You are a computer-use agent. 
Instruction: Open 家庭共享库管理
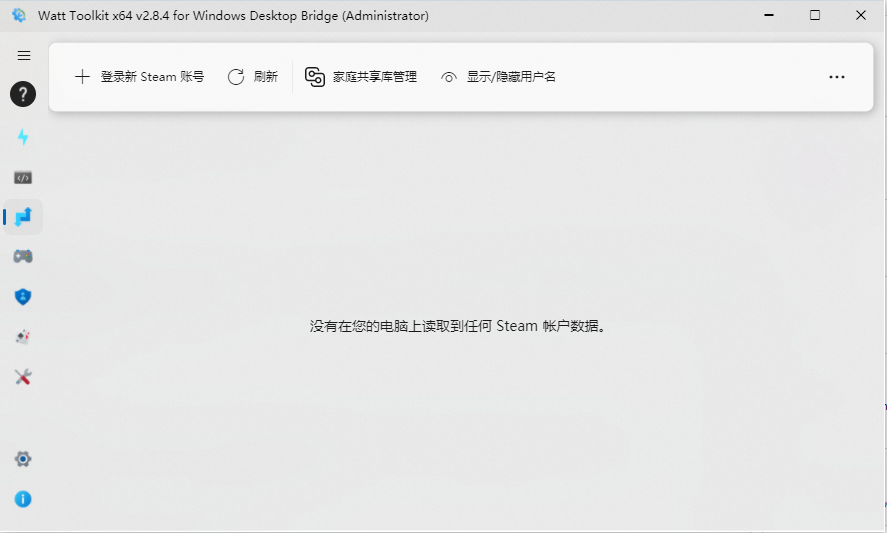pos(361,77)
